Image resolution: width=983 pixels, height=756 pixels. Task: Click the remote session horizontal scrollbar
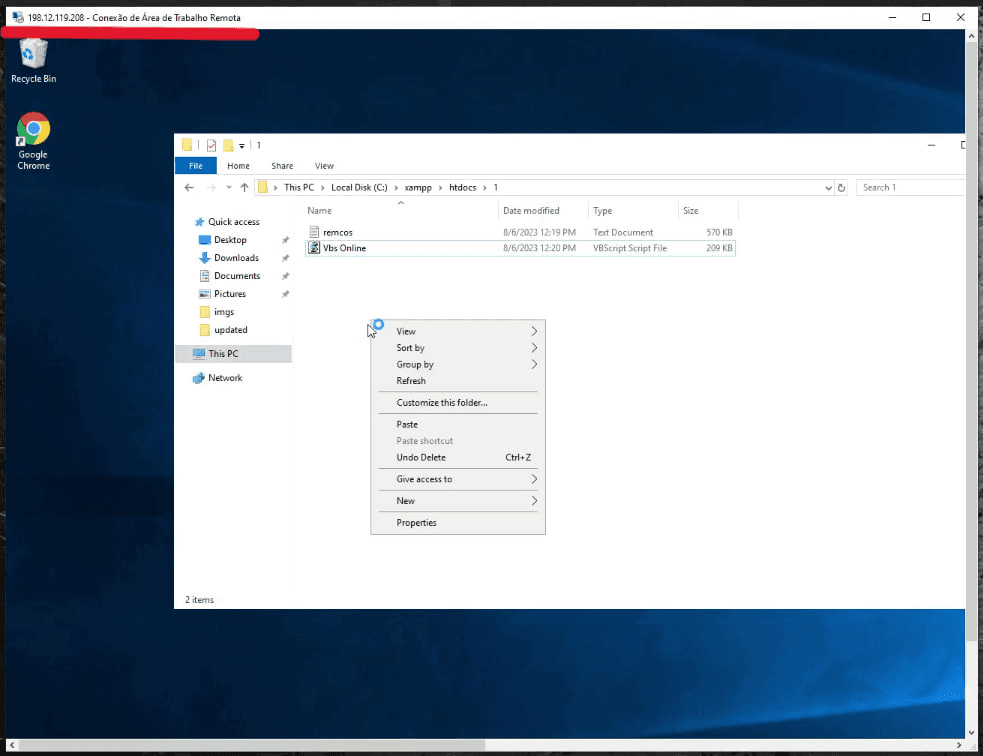pos(252,745)
